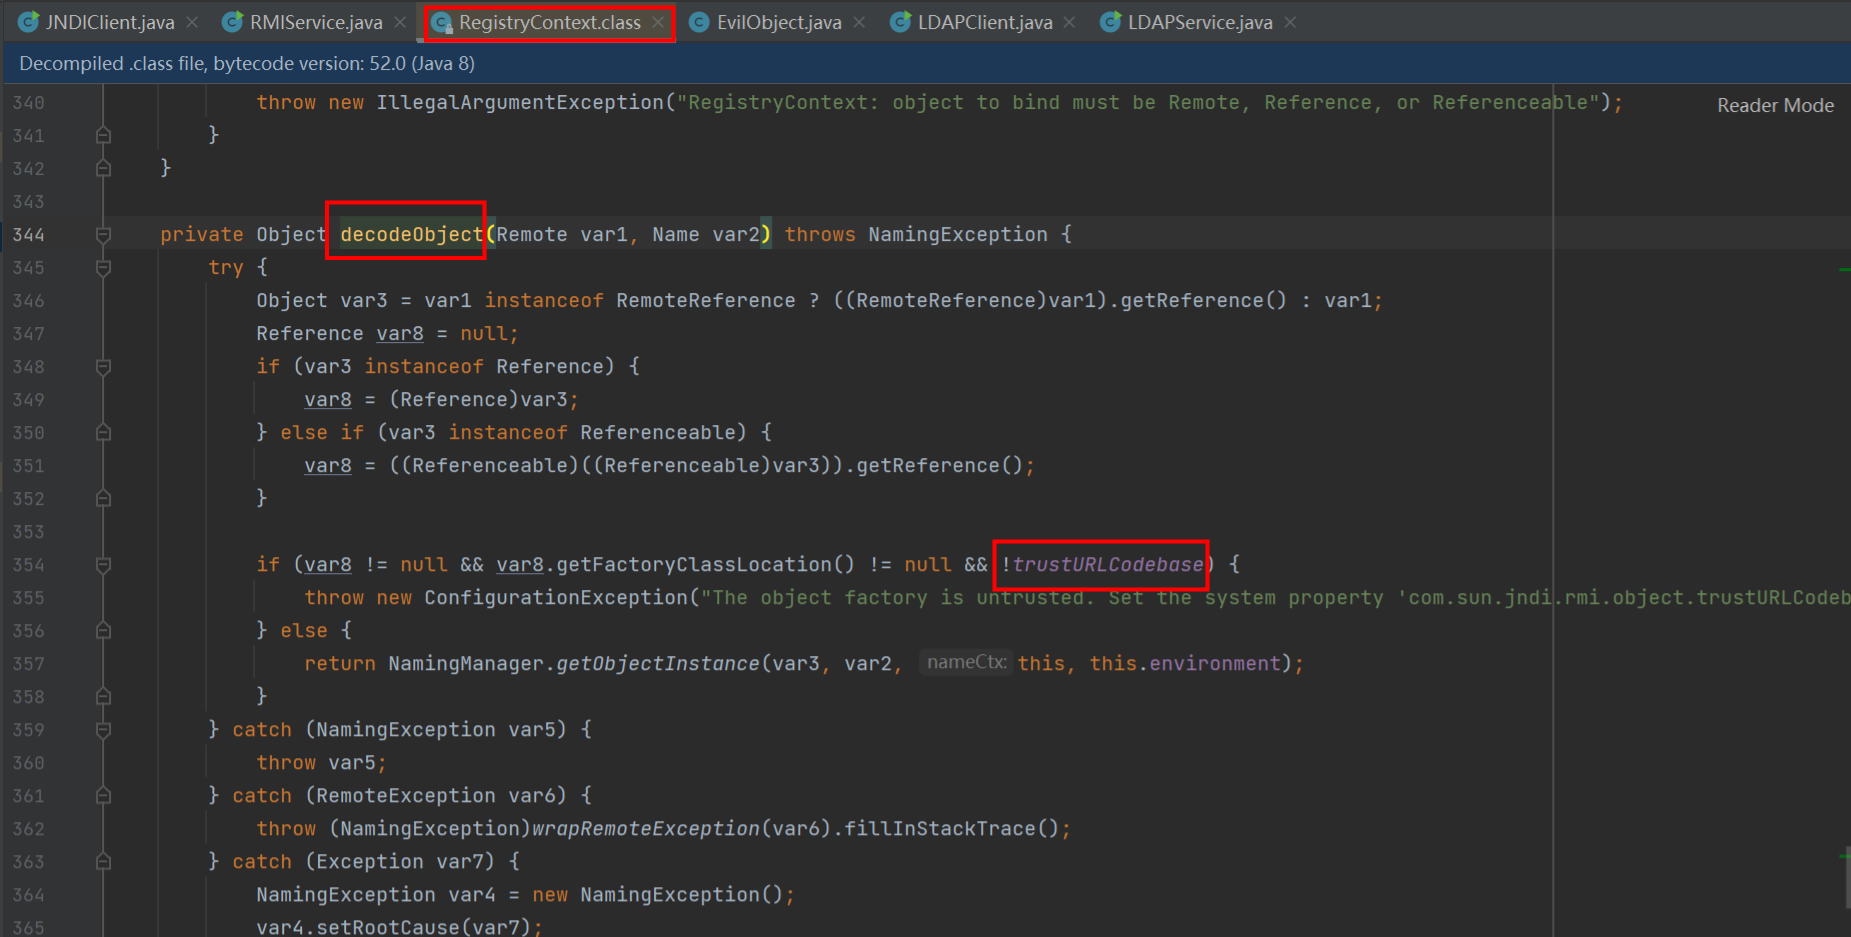This screenshot has height=937, width=1851.
Task: Click the LDAPClient.java class file icon
Action: pos(901,22)
